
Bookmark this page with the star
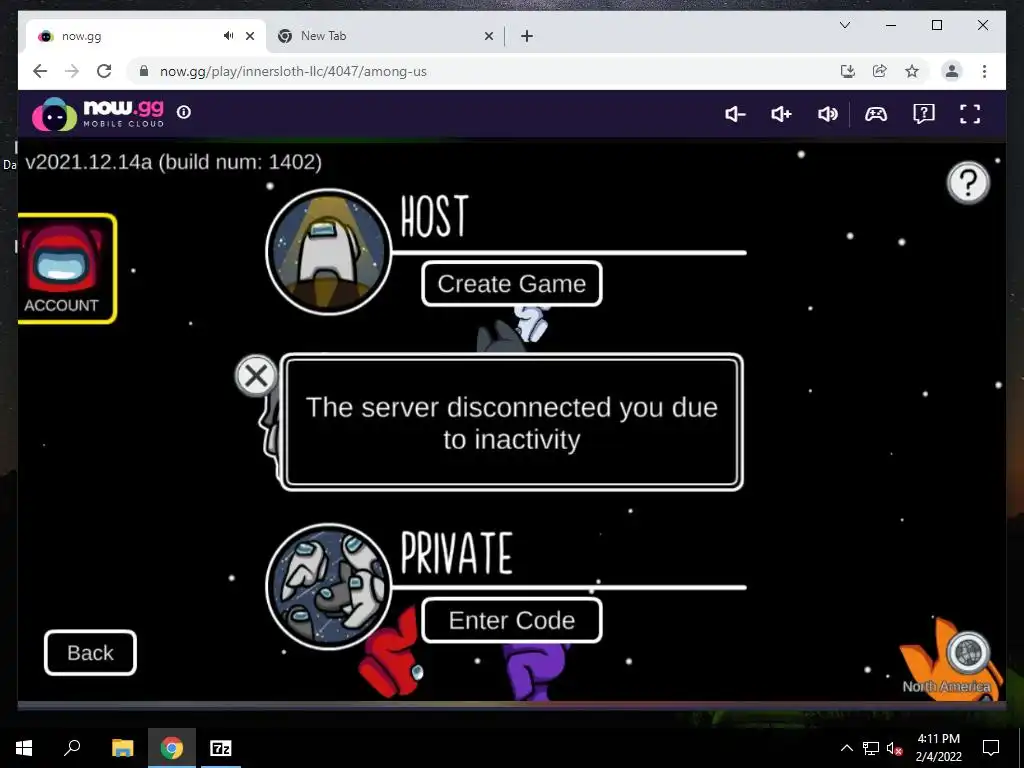coord(912,71)
